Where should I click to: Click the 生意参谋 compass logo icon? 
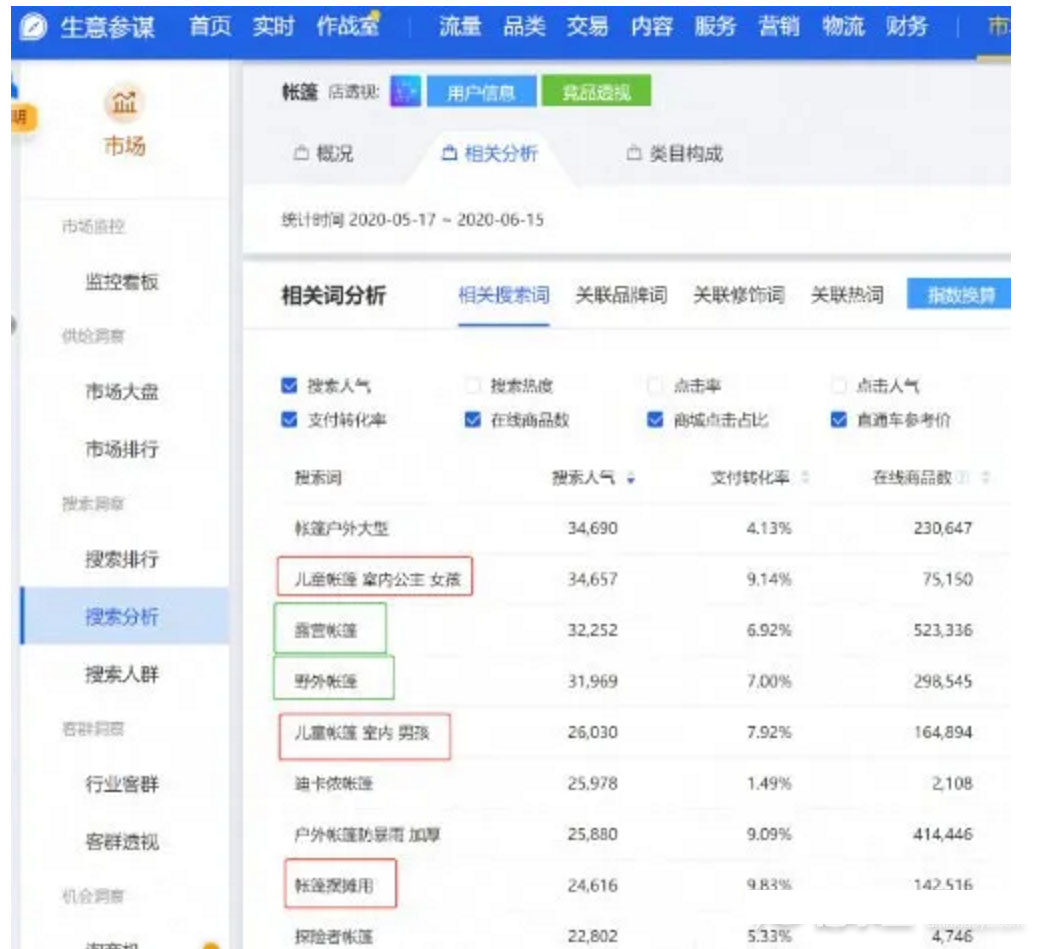(x=35, y=25)
